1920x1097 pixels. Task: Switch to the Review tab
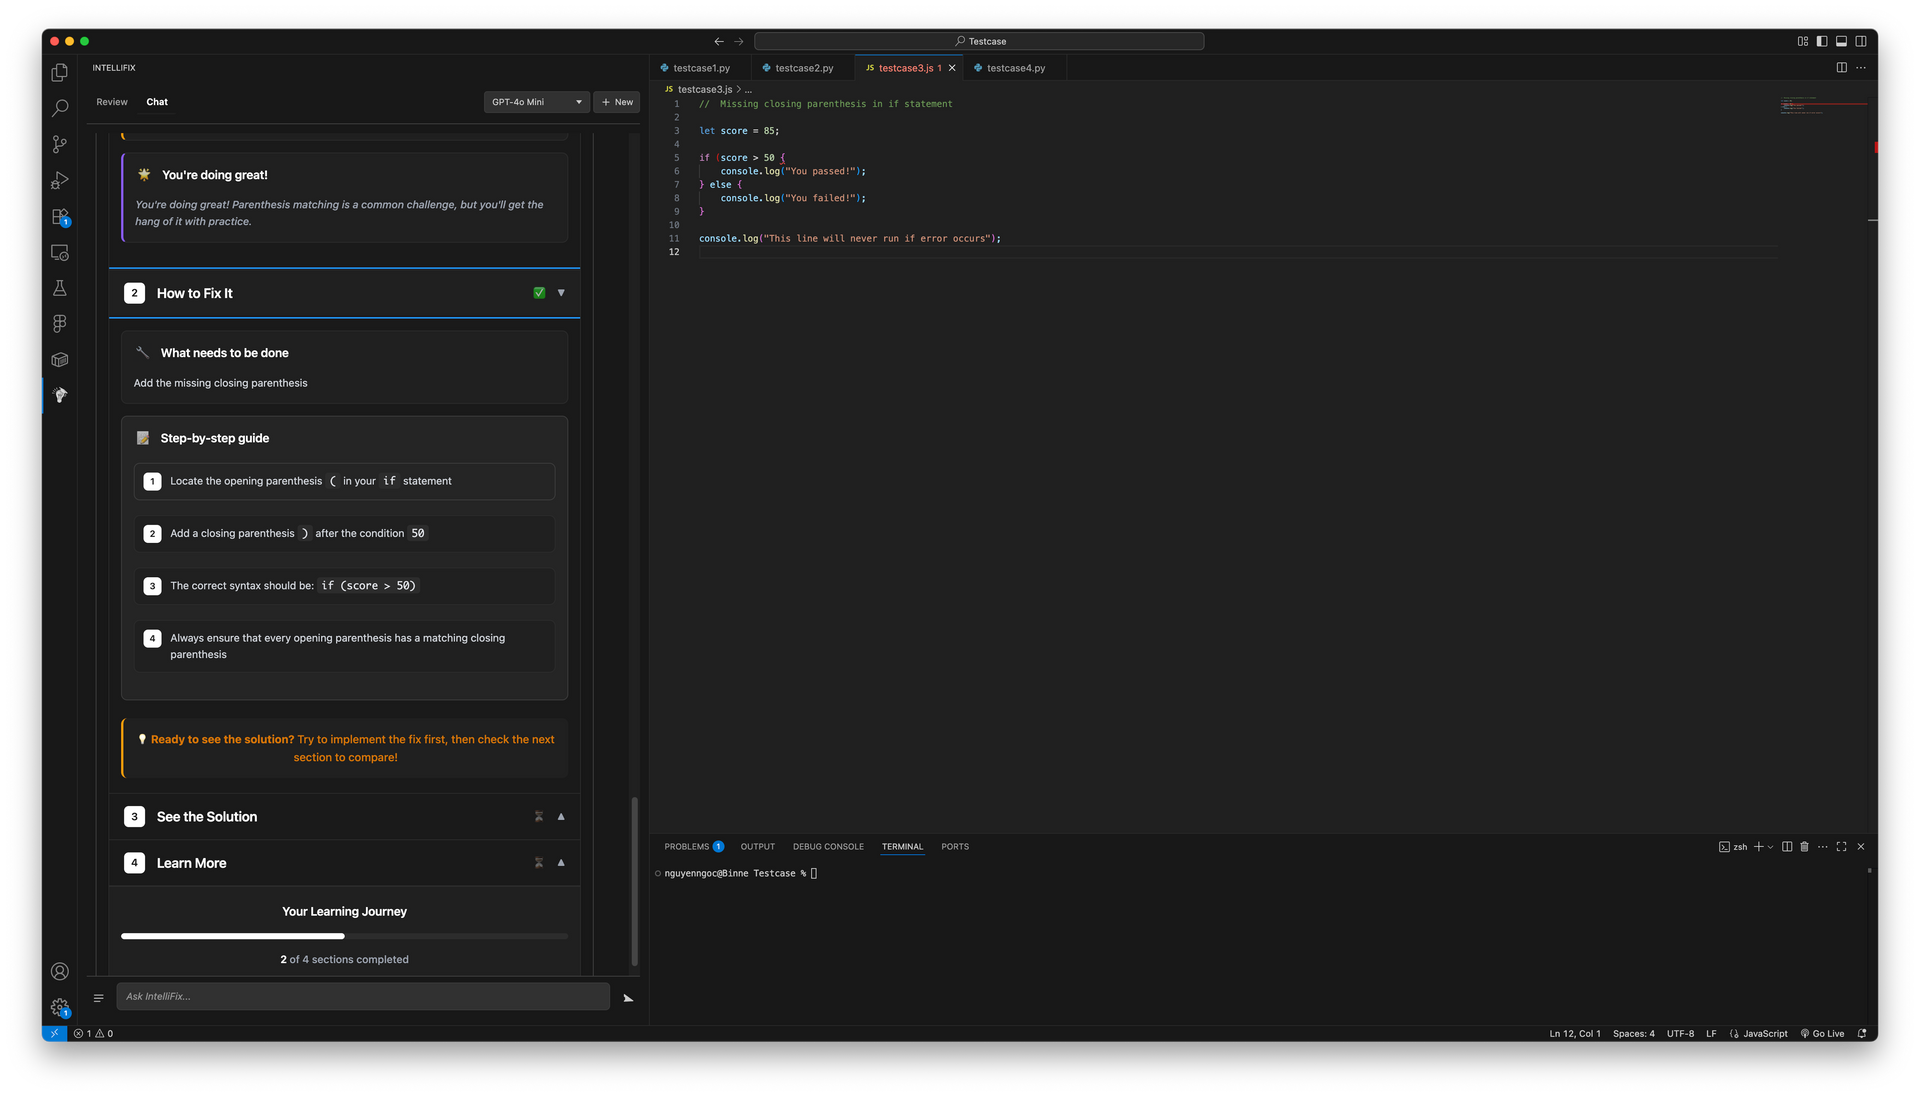coord(112,102)
